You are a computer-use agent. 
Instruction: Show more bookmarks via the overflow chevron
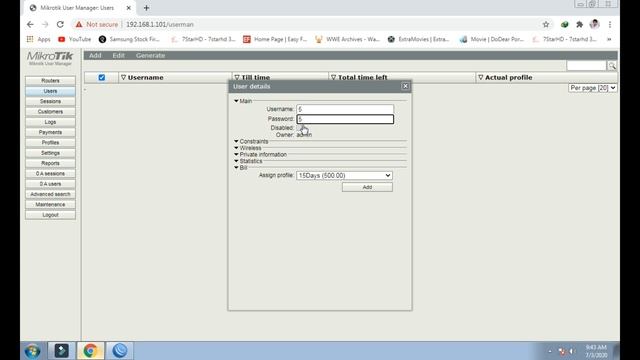609,39
